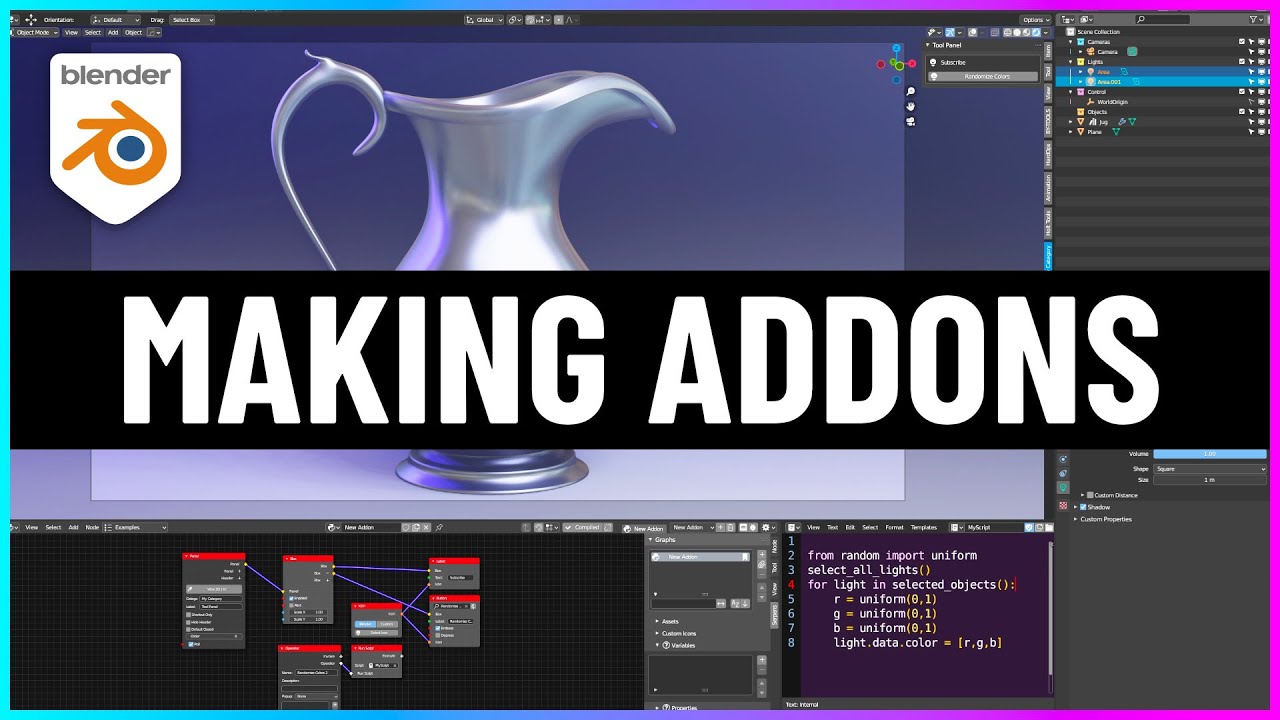Switch to Item tab in viewport sidebar

point(1048,51)
